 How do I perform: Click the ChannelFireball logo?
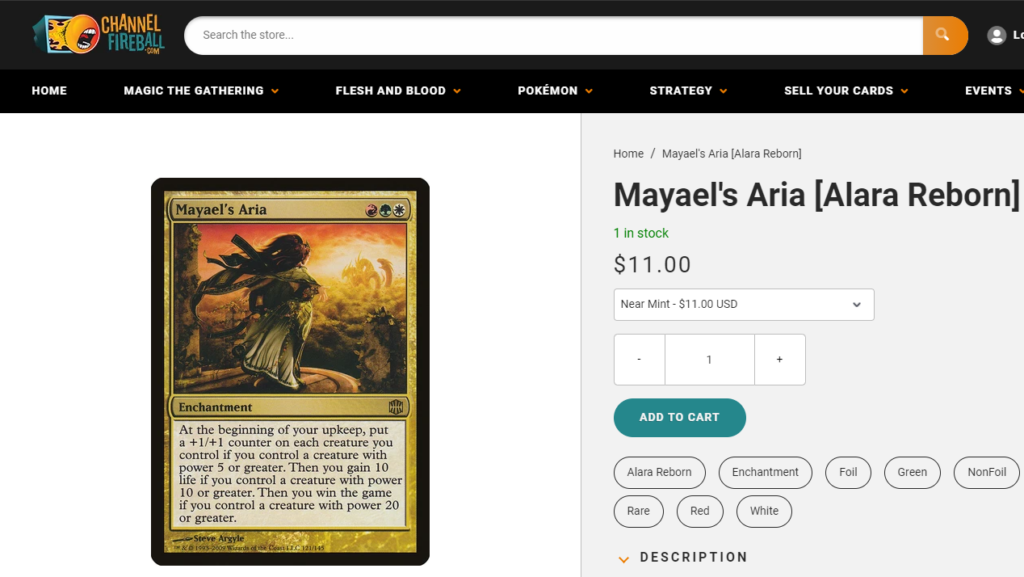(x=99, y=34)
